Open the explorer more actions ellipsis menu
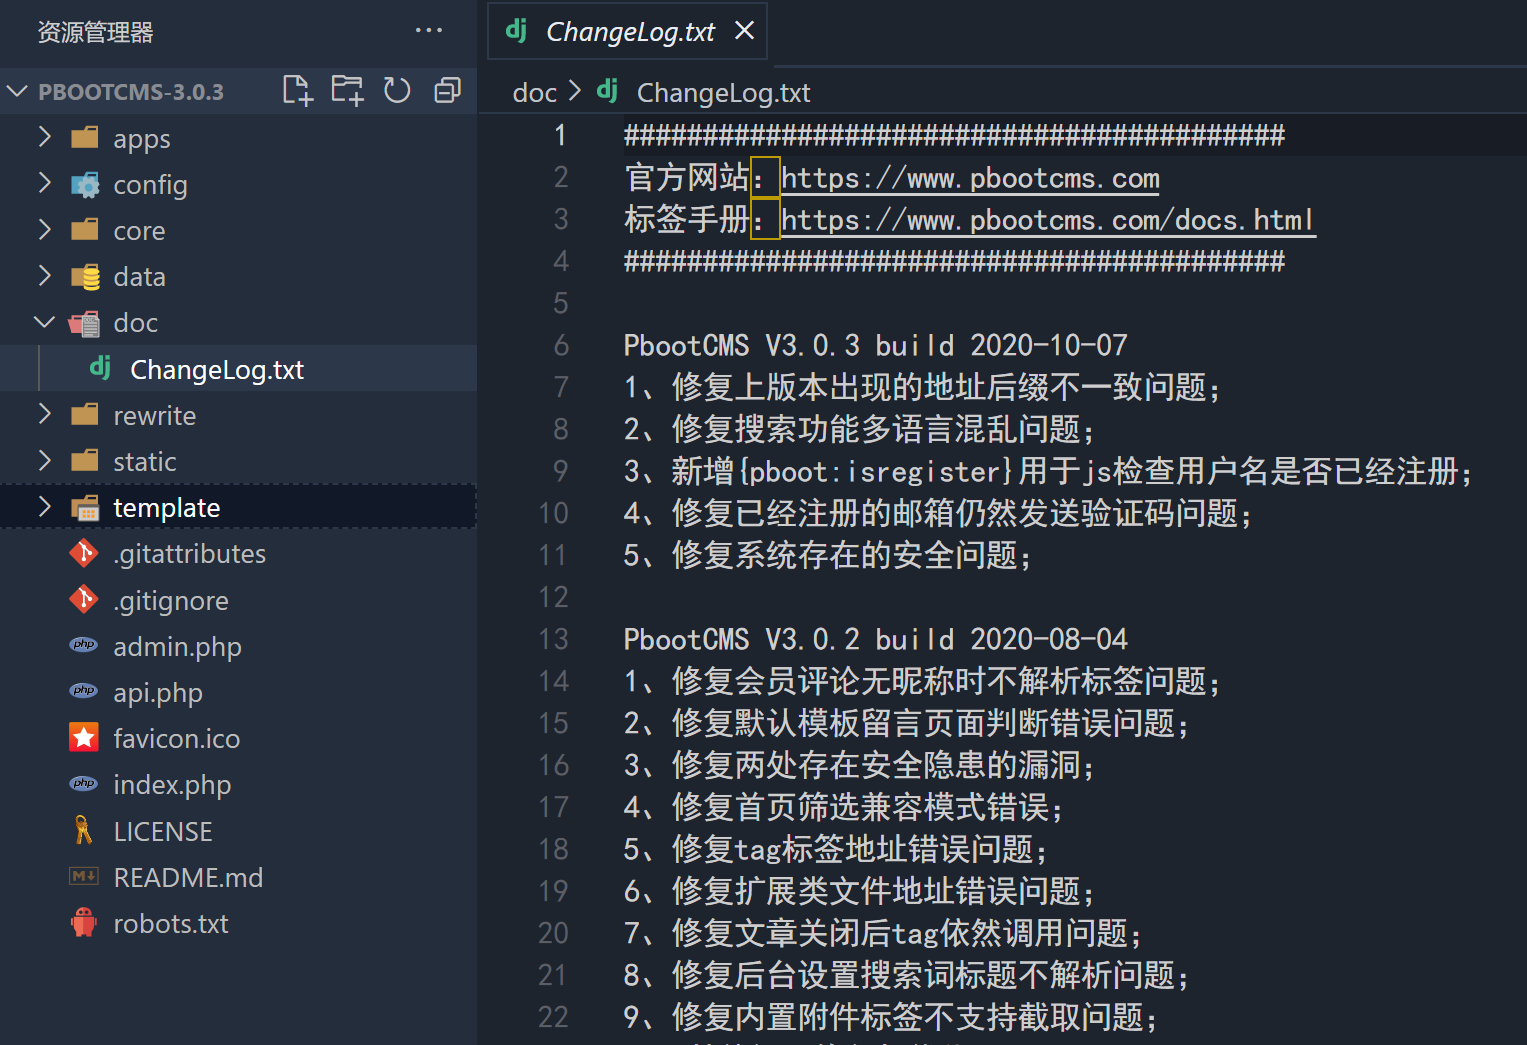This screenshot has width=1527, height=1045. 429,31
